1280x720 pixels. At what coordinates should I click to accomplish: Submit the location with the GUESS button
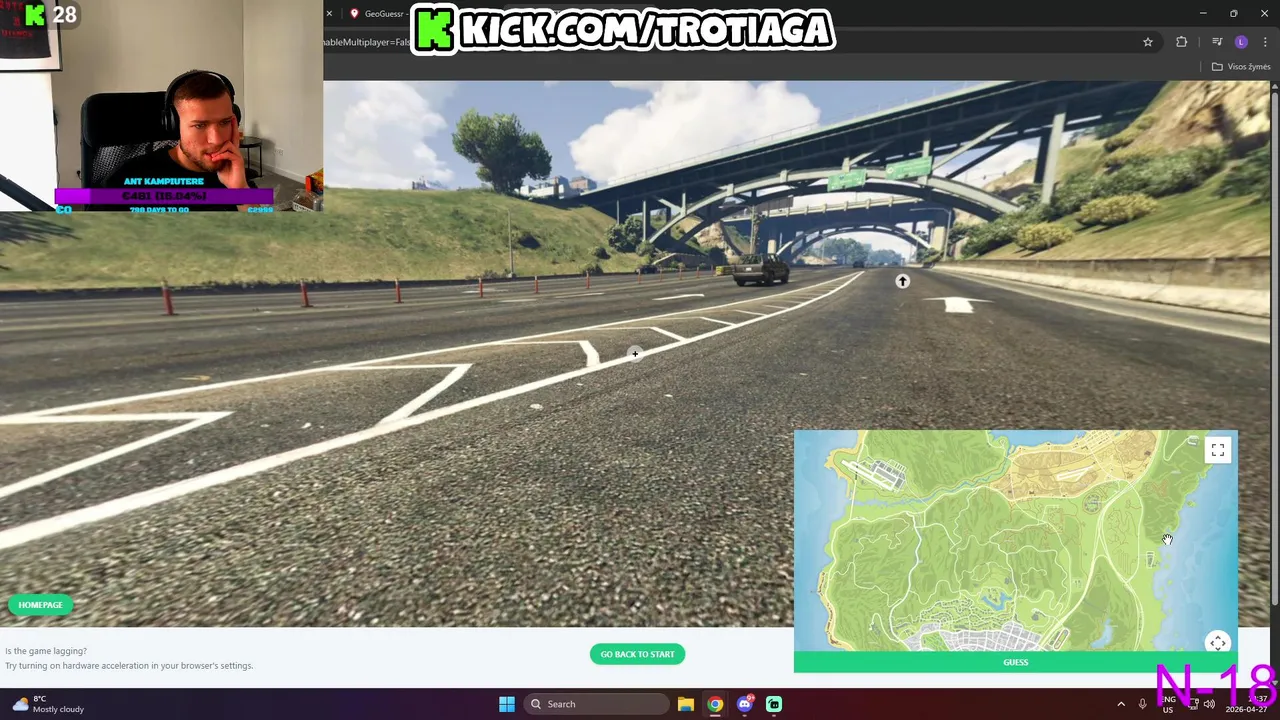[x=1015, y=662]
